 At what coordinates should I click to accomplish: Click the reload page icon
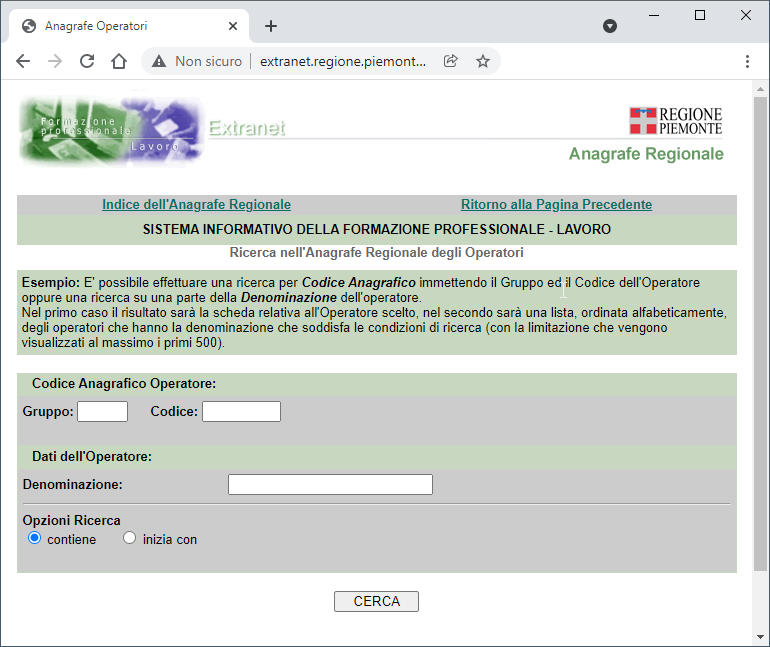[87, 61]
